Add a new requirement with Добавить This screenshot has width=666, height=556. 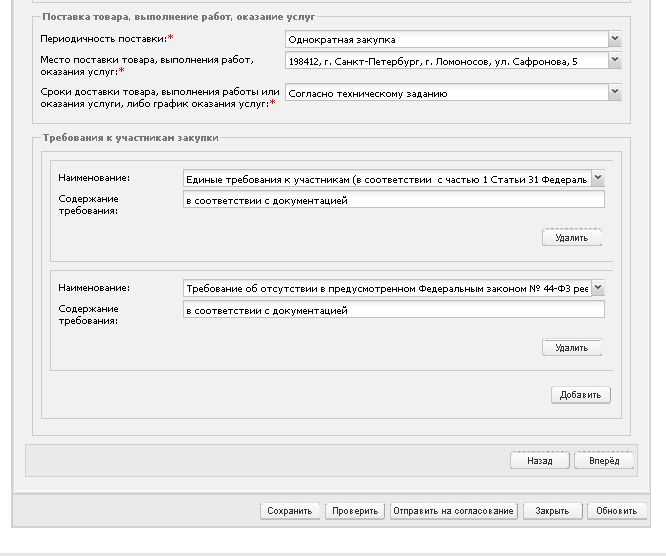(x=581, y=395)
